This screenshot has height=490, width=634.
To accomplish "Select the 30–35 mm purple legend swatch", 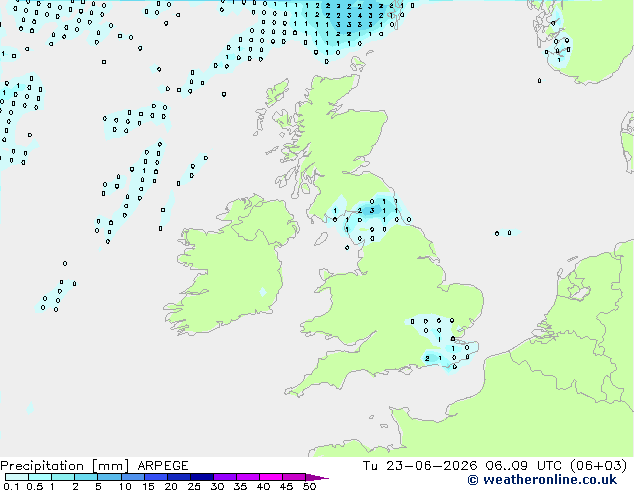I will (224, 477).
